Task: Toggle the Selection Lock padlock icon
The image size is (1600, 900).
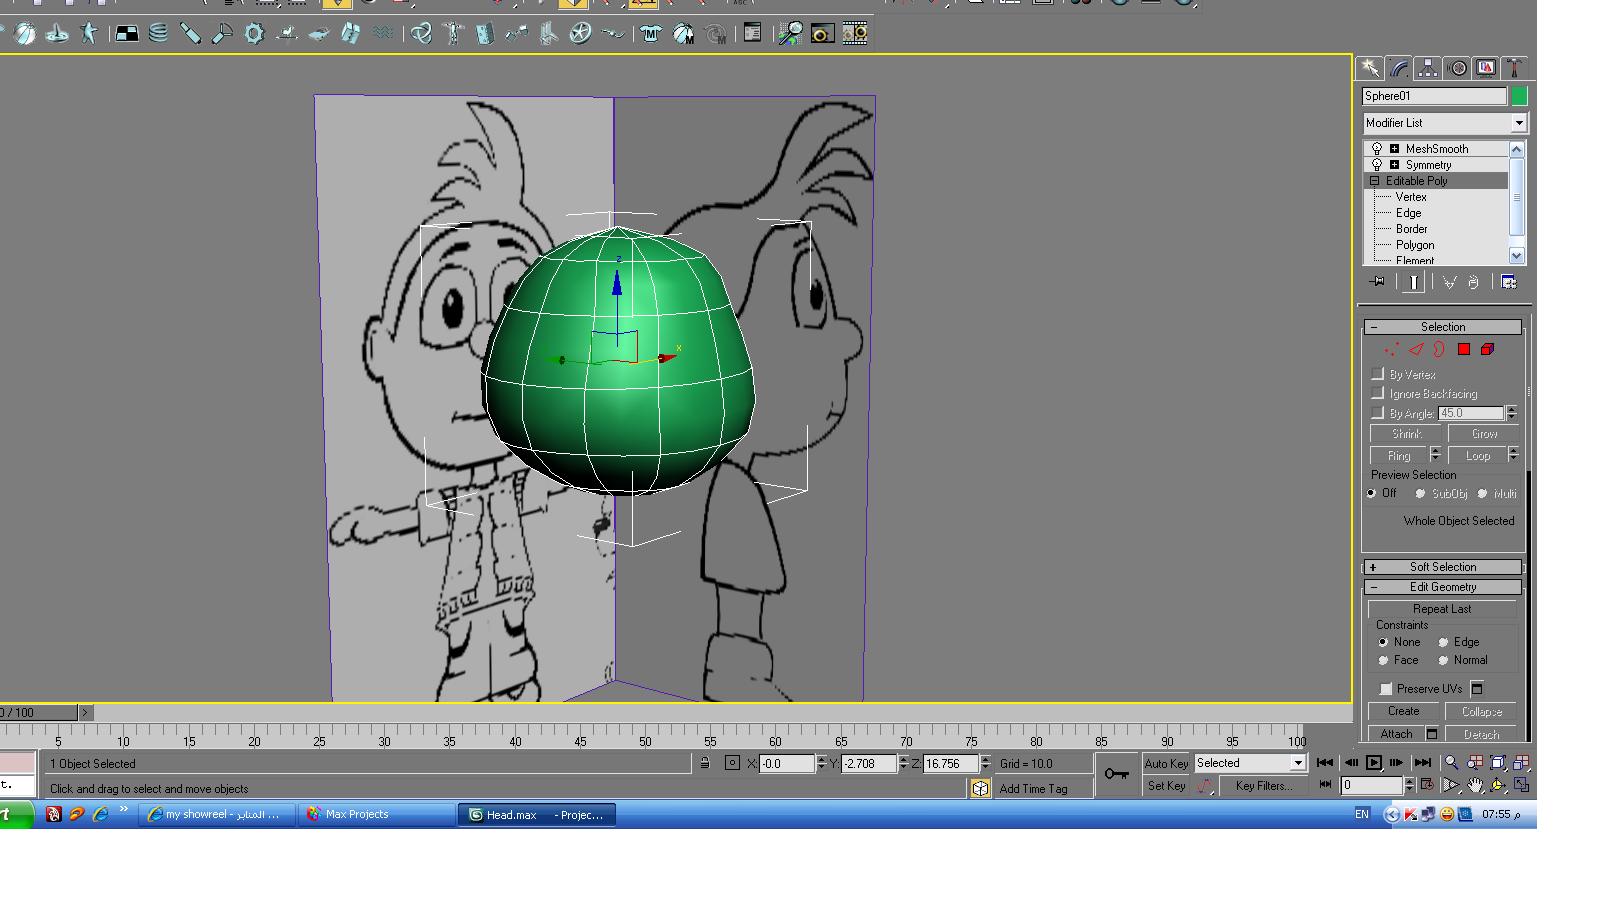Action: click(x=705, y=763)
